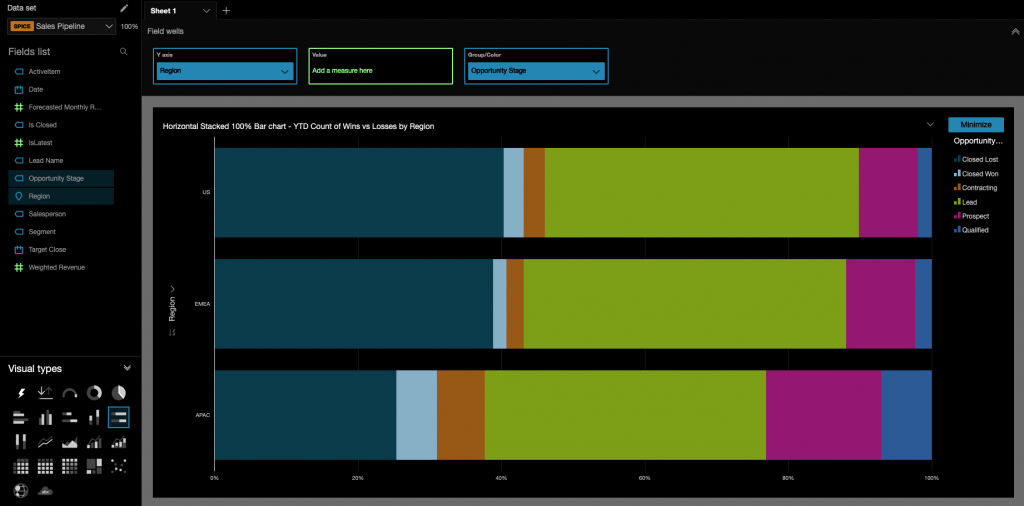Pick the AutoGraph lightning bolt icon
1024x506 pixels.
[21, 393]
